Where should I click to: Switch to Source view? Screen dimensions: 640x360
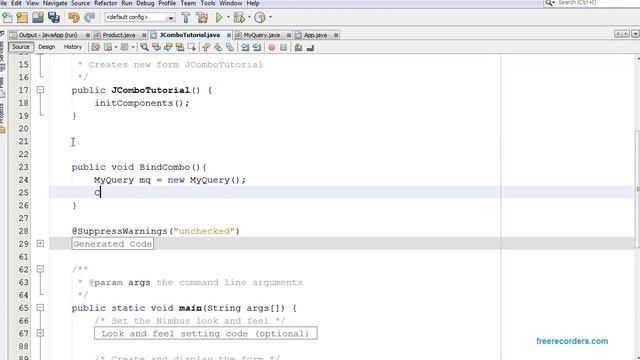click(21, 47)
